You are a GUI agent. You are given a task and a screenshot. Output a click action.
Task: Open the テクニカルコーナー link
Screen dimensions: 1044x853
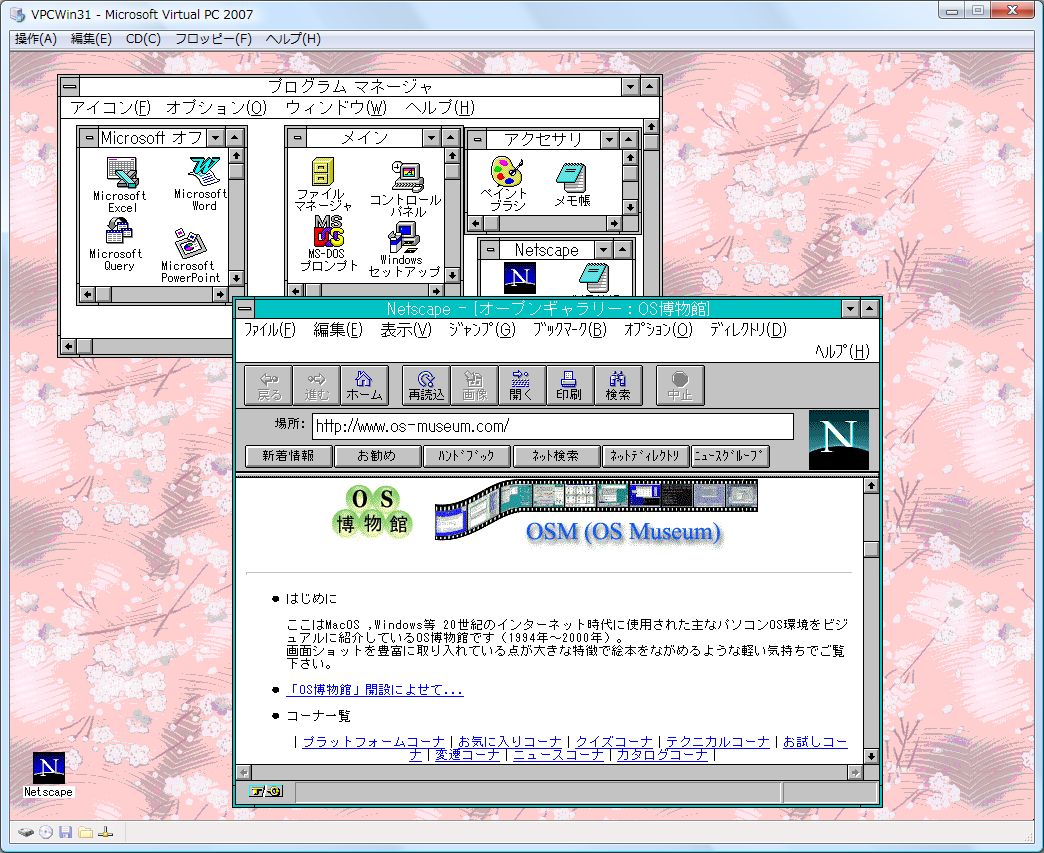point(718,742)
